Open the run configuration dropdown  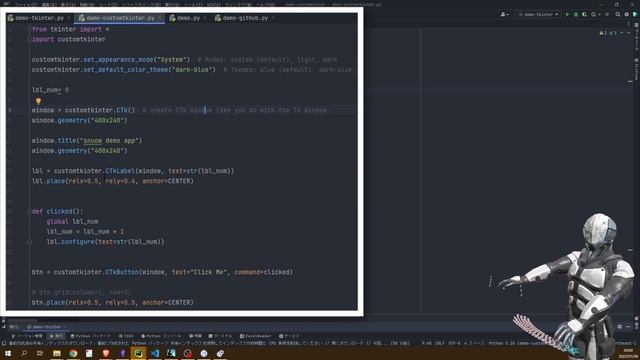tap(538, 14)
